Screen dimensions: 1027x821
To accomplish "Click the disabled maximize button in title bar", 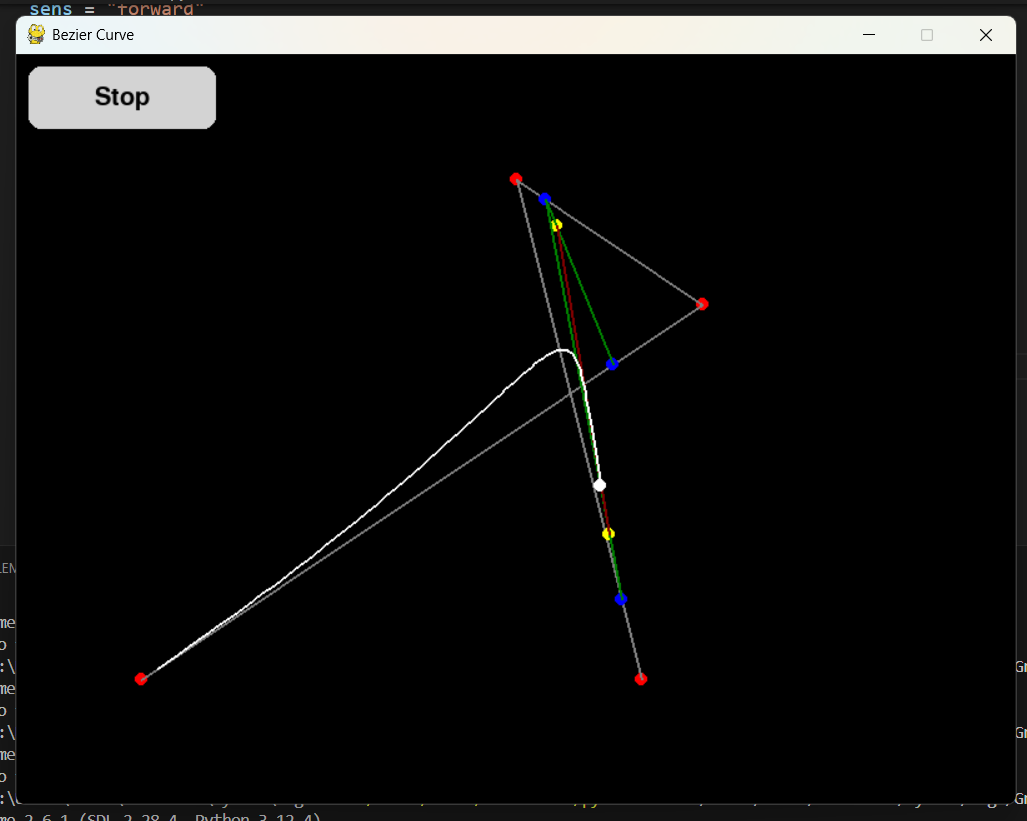I will click(926, 35).
